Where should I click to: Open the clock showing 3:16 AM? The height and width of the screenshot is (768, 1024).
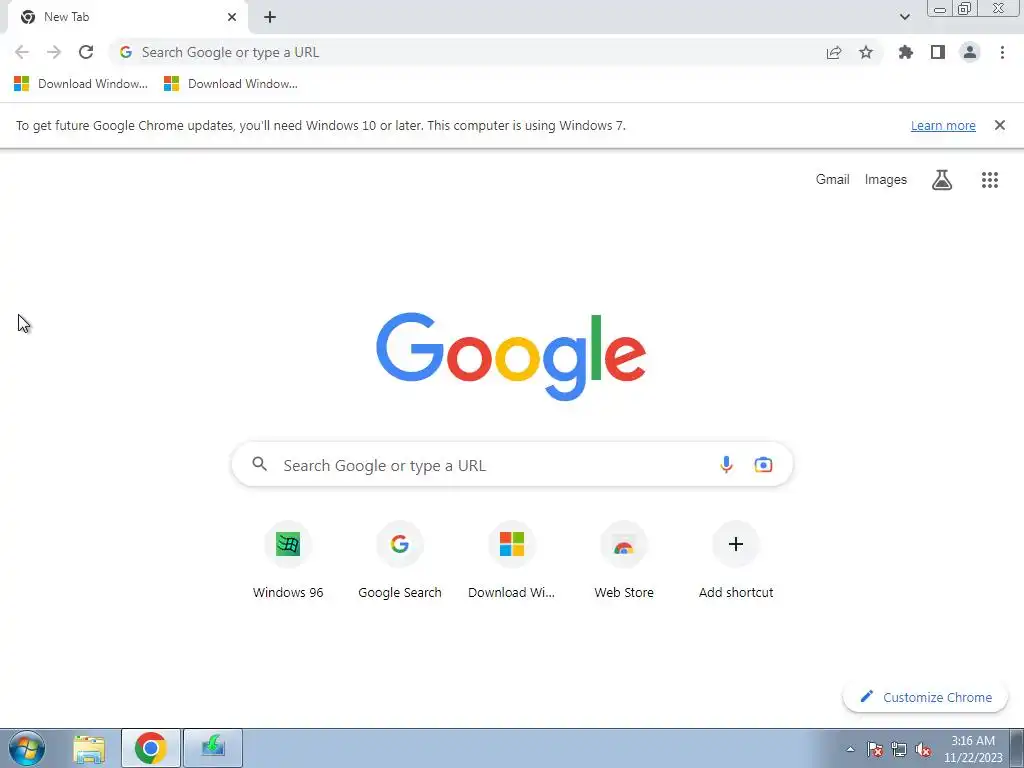(x=973, y=749)
